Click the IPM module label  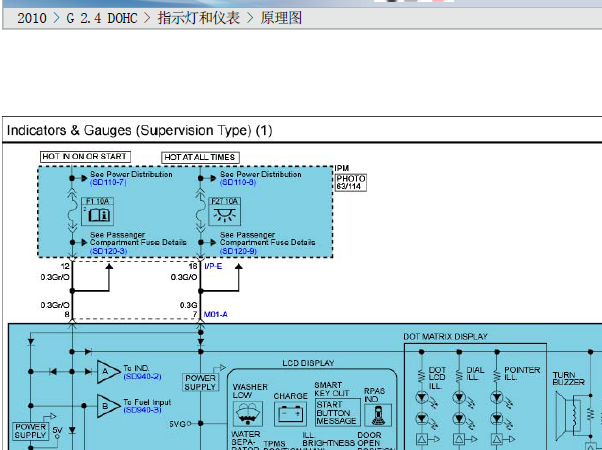(x=342, y=168)
